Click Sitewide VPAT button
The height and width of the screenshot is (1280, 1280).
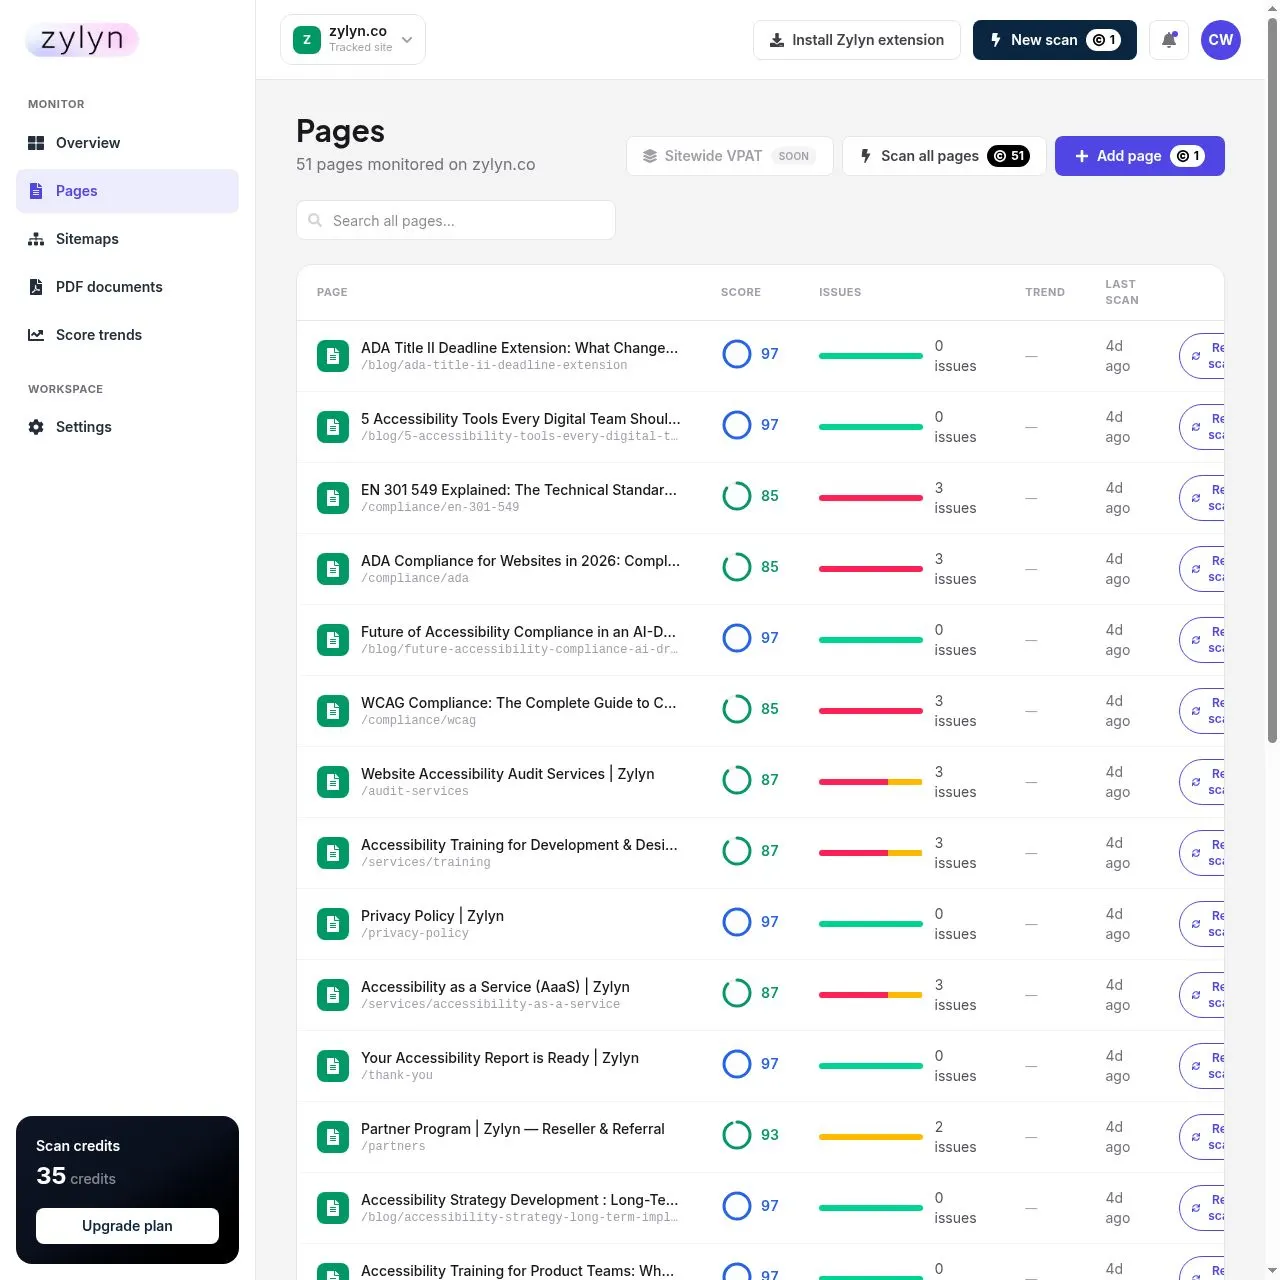730,156
